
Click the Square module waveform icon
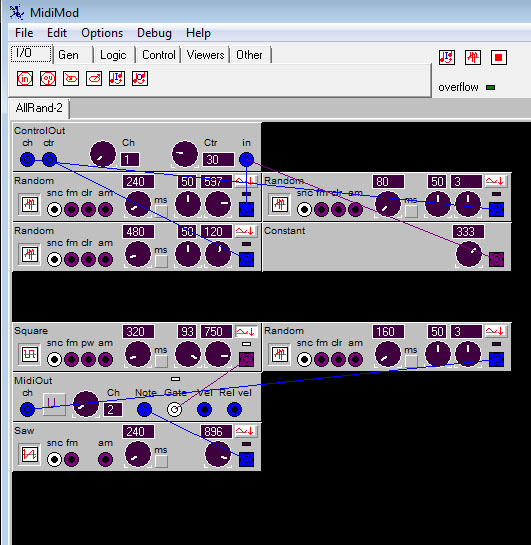tap(30, 355)
